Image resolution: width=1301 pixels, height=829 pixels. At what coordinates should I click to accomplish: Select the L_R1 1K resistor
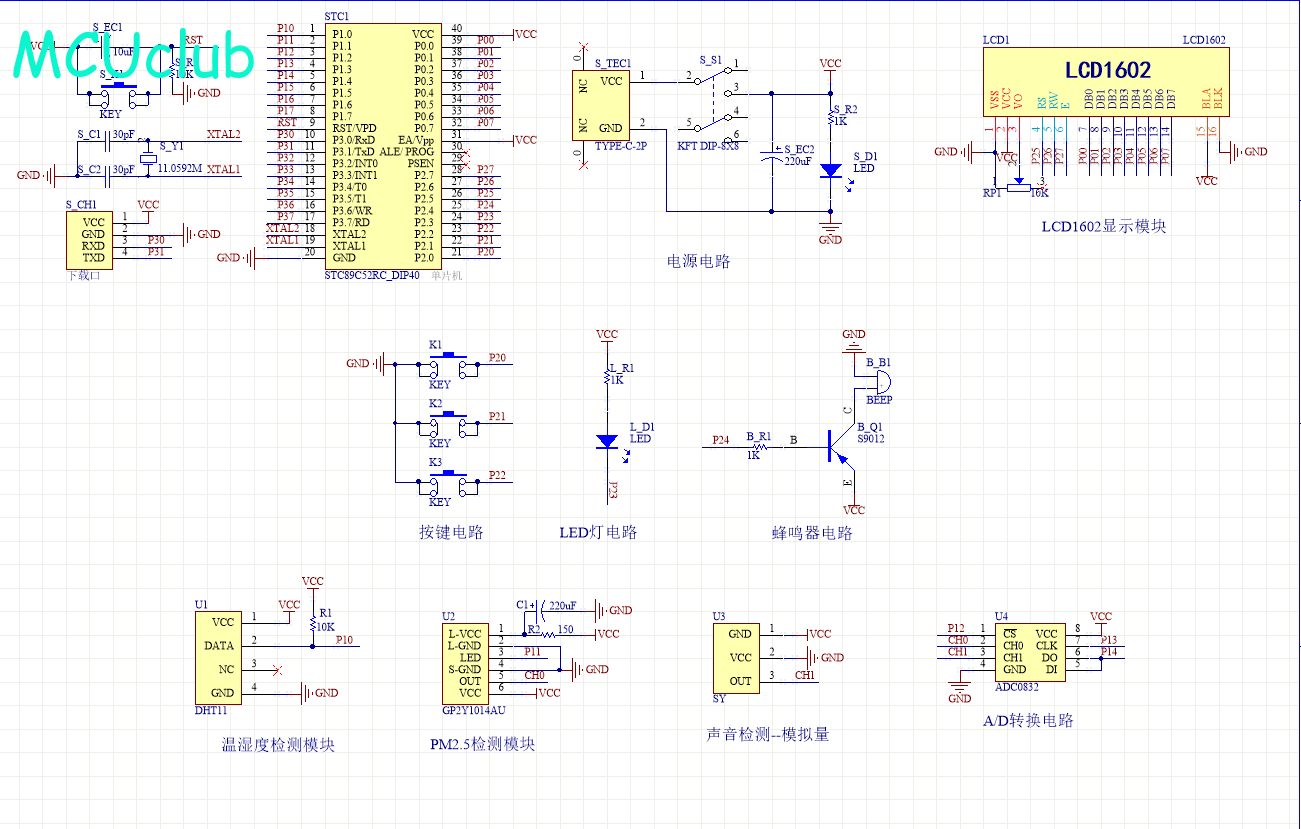pos(607,376)
